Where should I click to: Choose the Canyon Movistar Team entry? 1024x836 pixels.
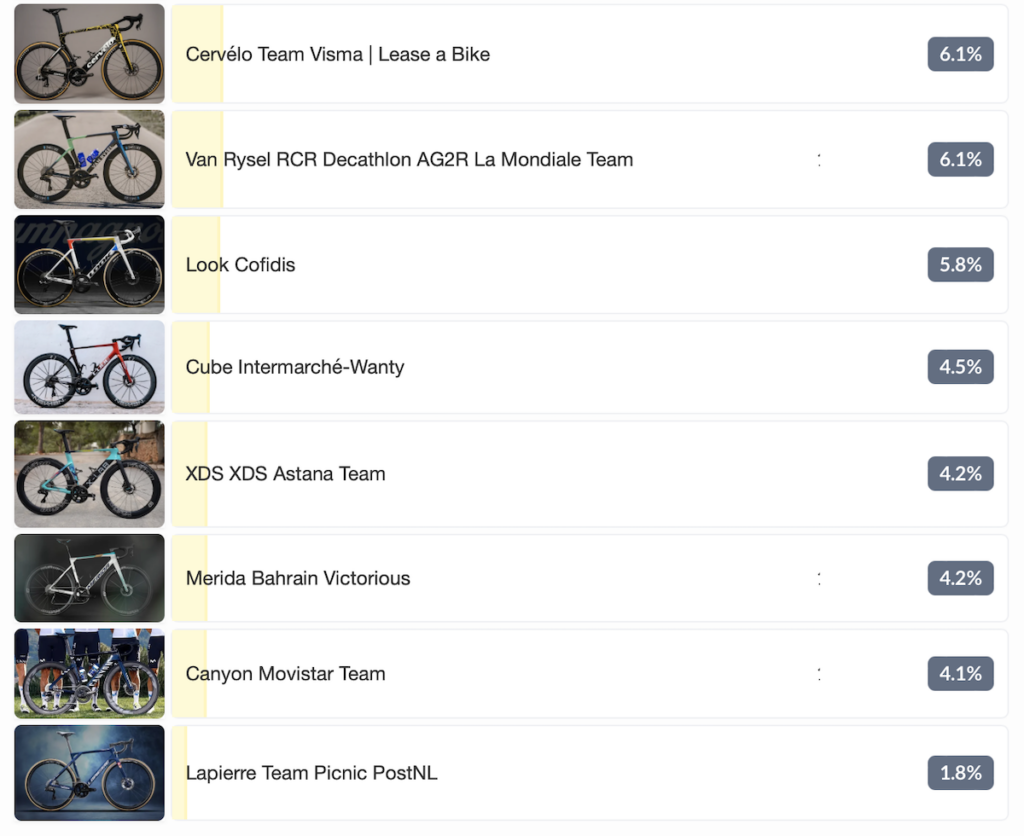tap(590, 673)
